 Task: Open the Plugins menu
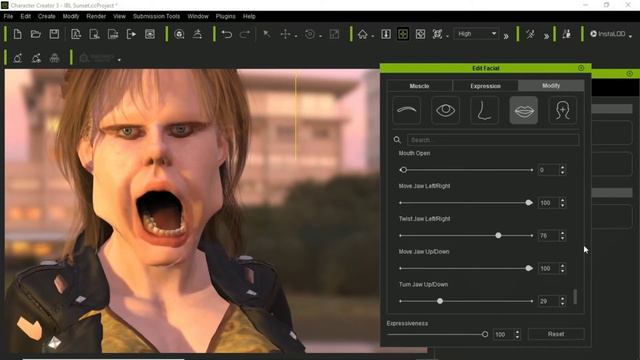[226, 16]
